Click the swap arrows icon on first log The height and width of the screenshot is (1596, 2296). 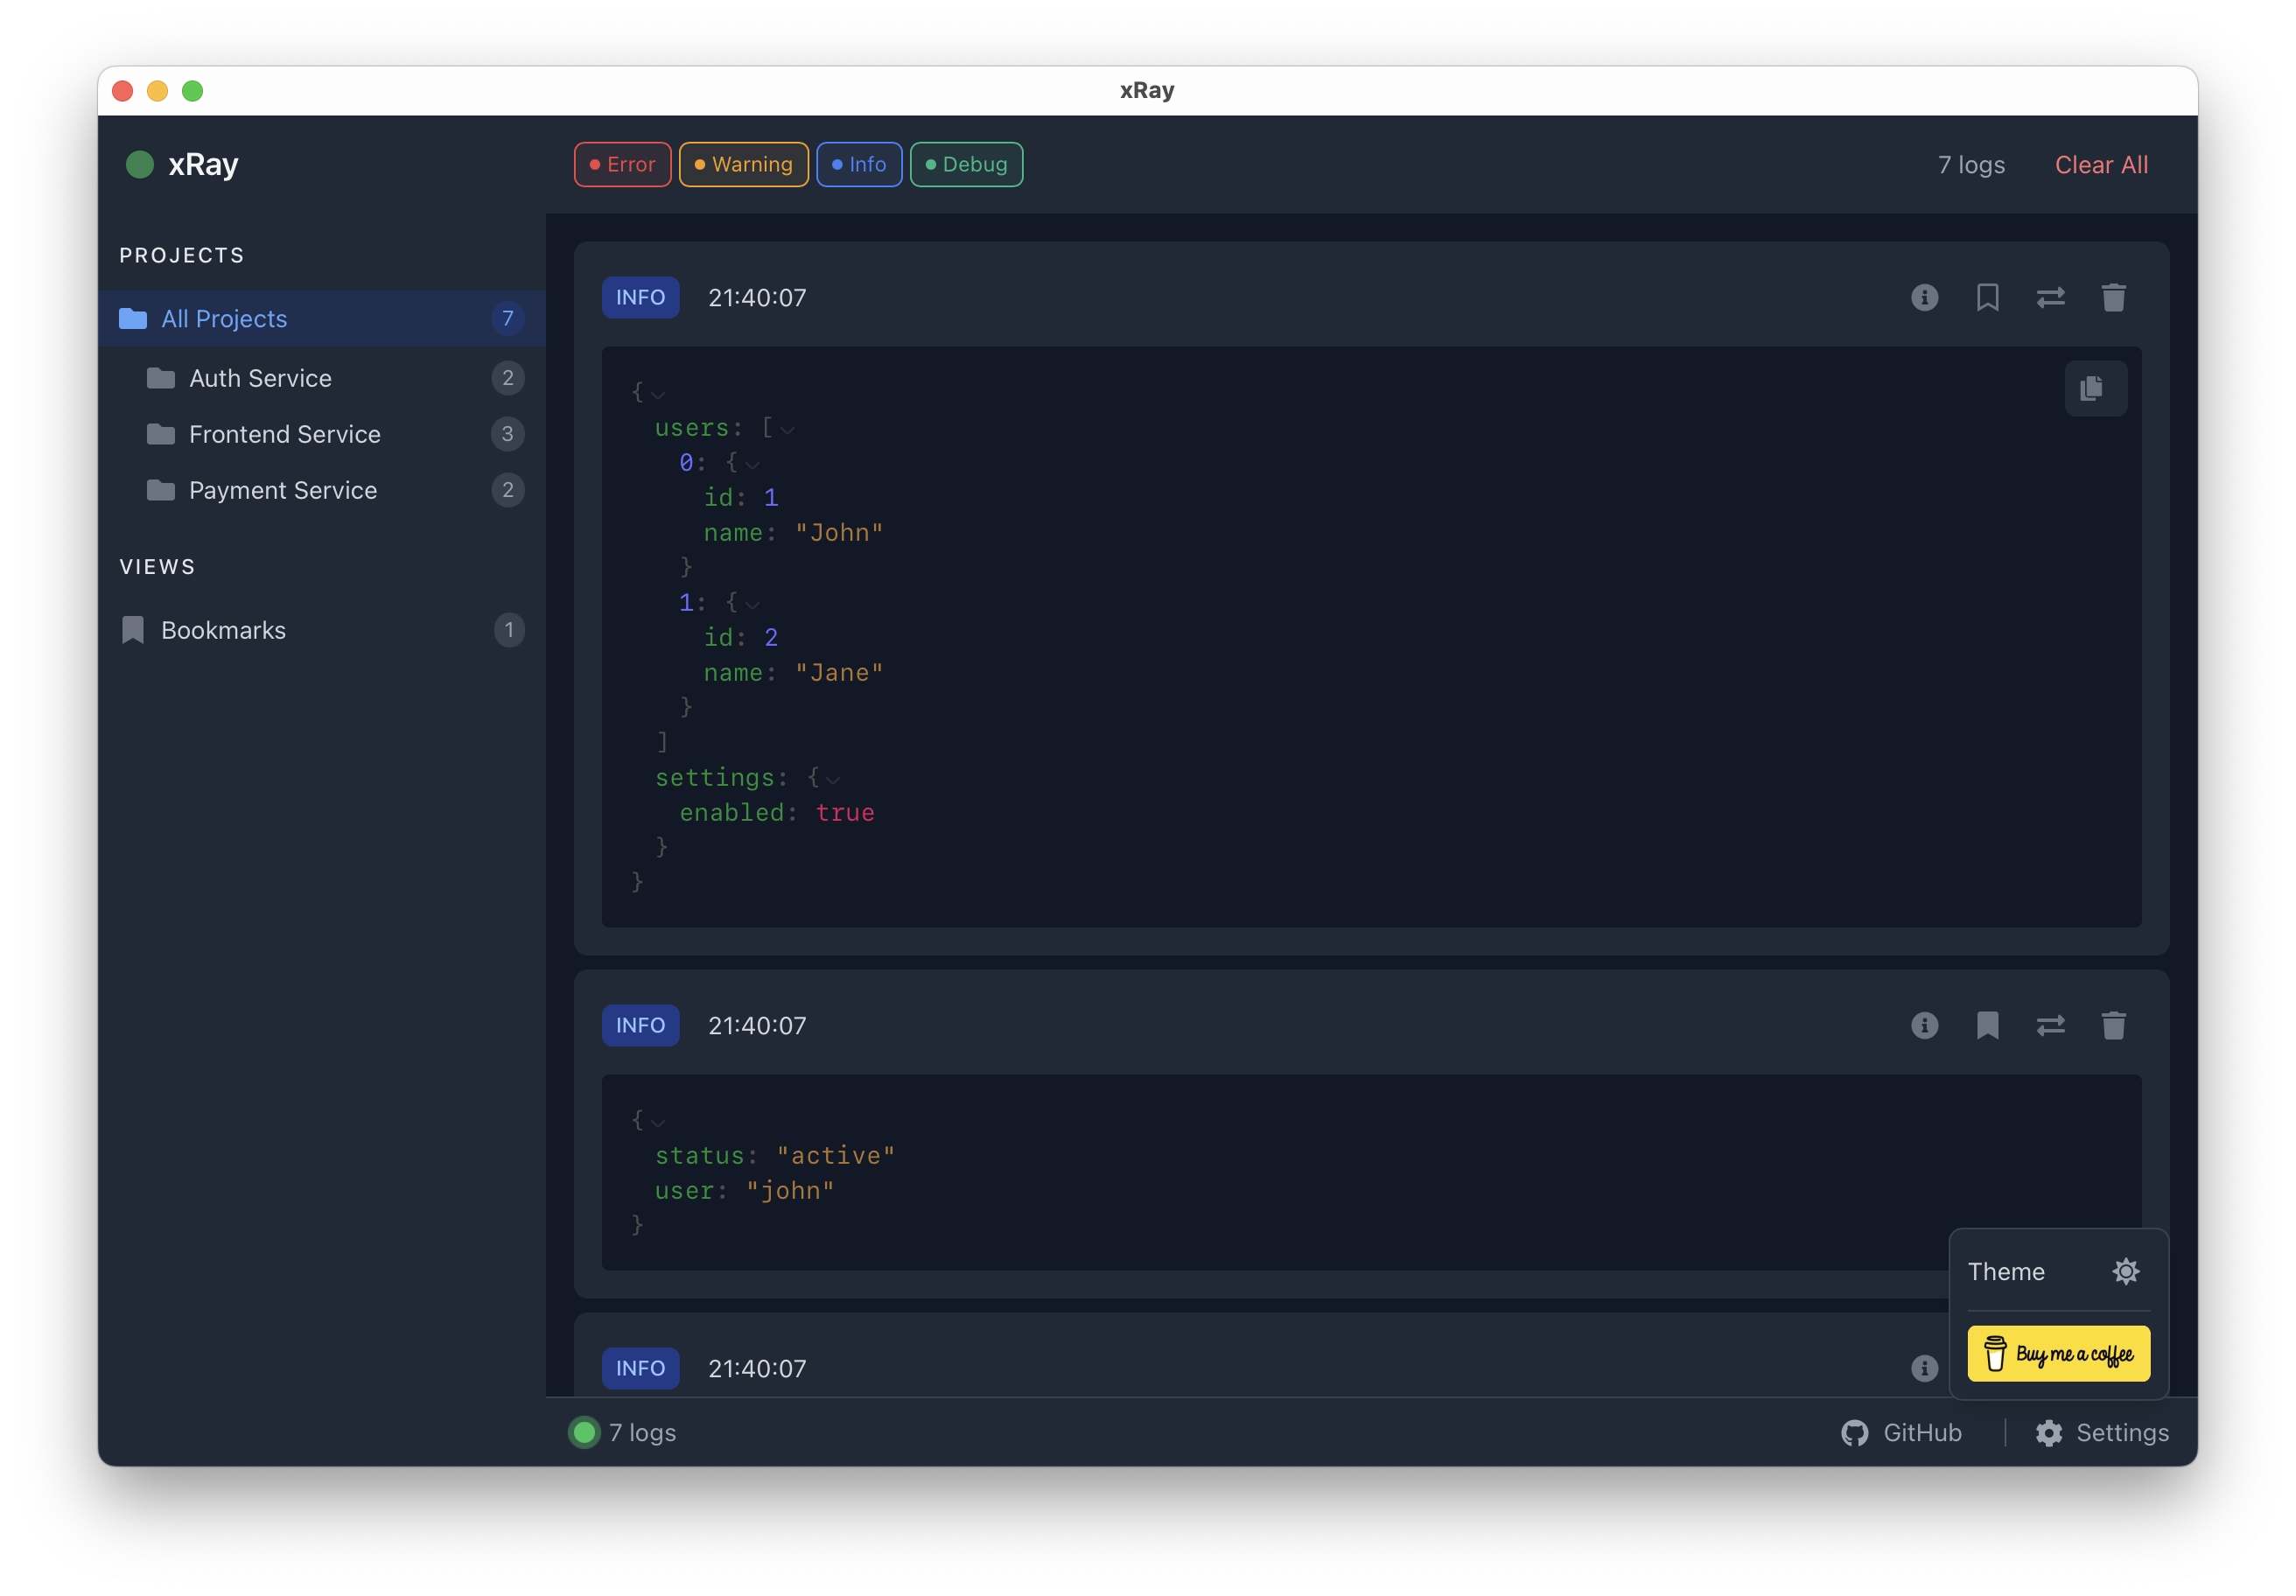[x=2050, y=298]
